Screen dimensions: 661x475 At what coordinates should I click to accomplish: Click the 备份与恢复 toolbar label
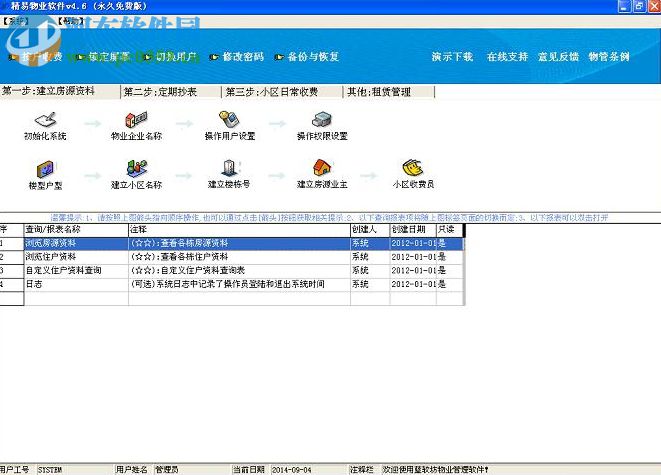coord(313,57)
